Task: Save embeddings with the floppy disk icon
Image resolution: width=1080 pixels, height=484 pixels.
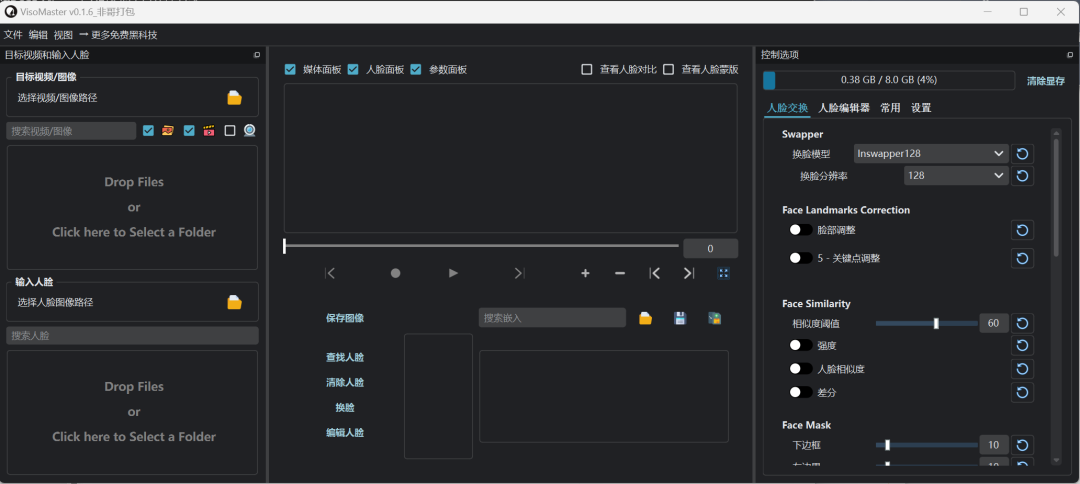Action: coord(680,318)
